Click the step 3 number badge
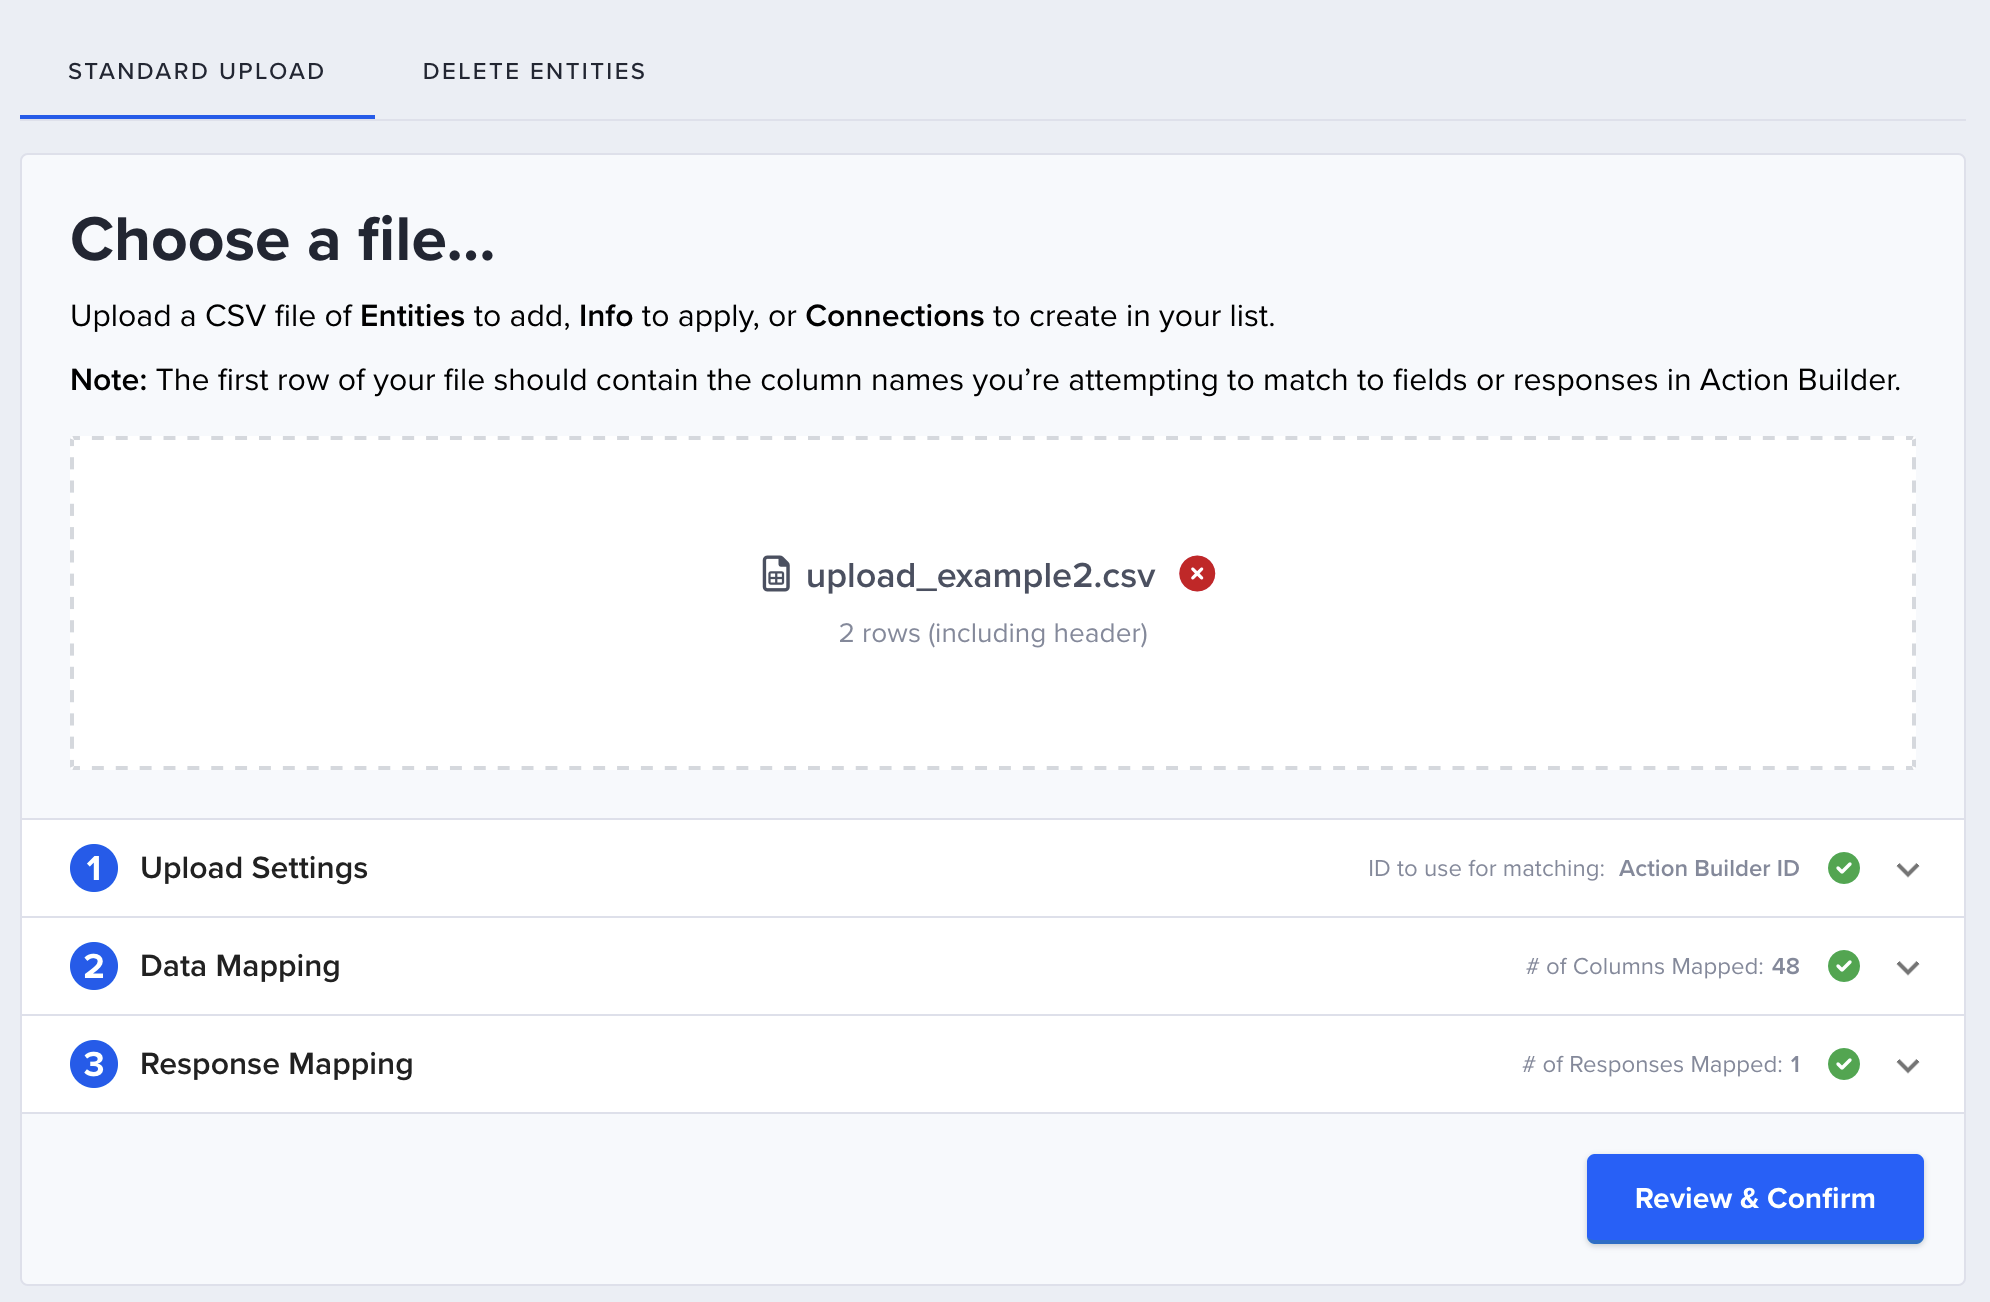 pos(94,1064)
